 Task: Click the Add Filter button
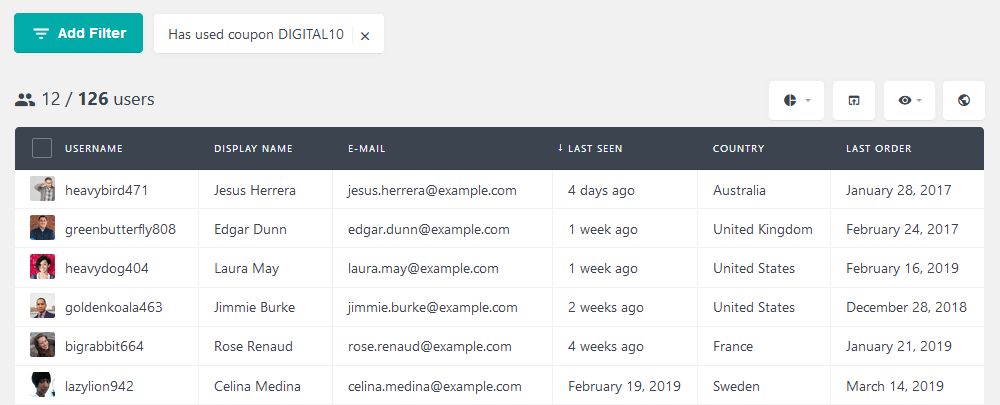pyautogui.click(x=78, y=33)
